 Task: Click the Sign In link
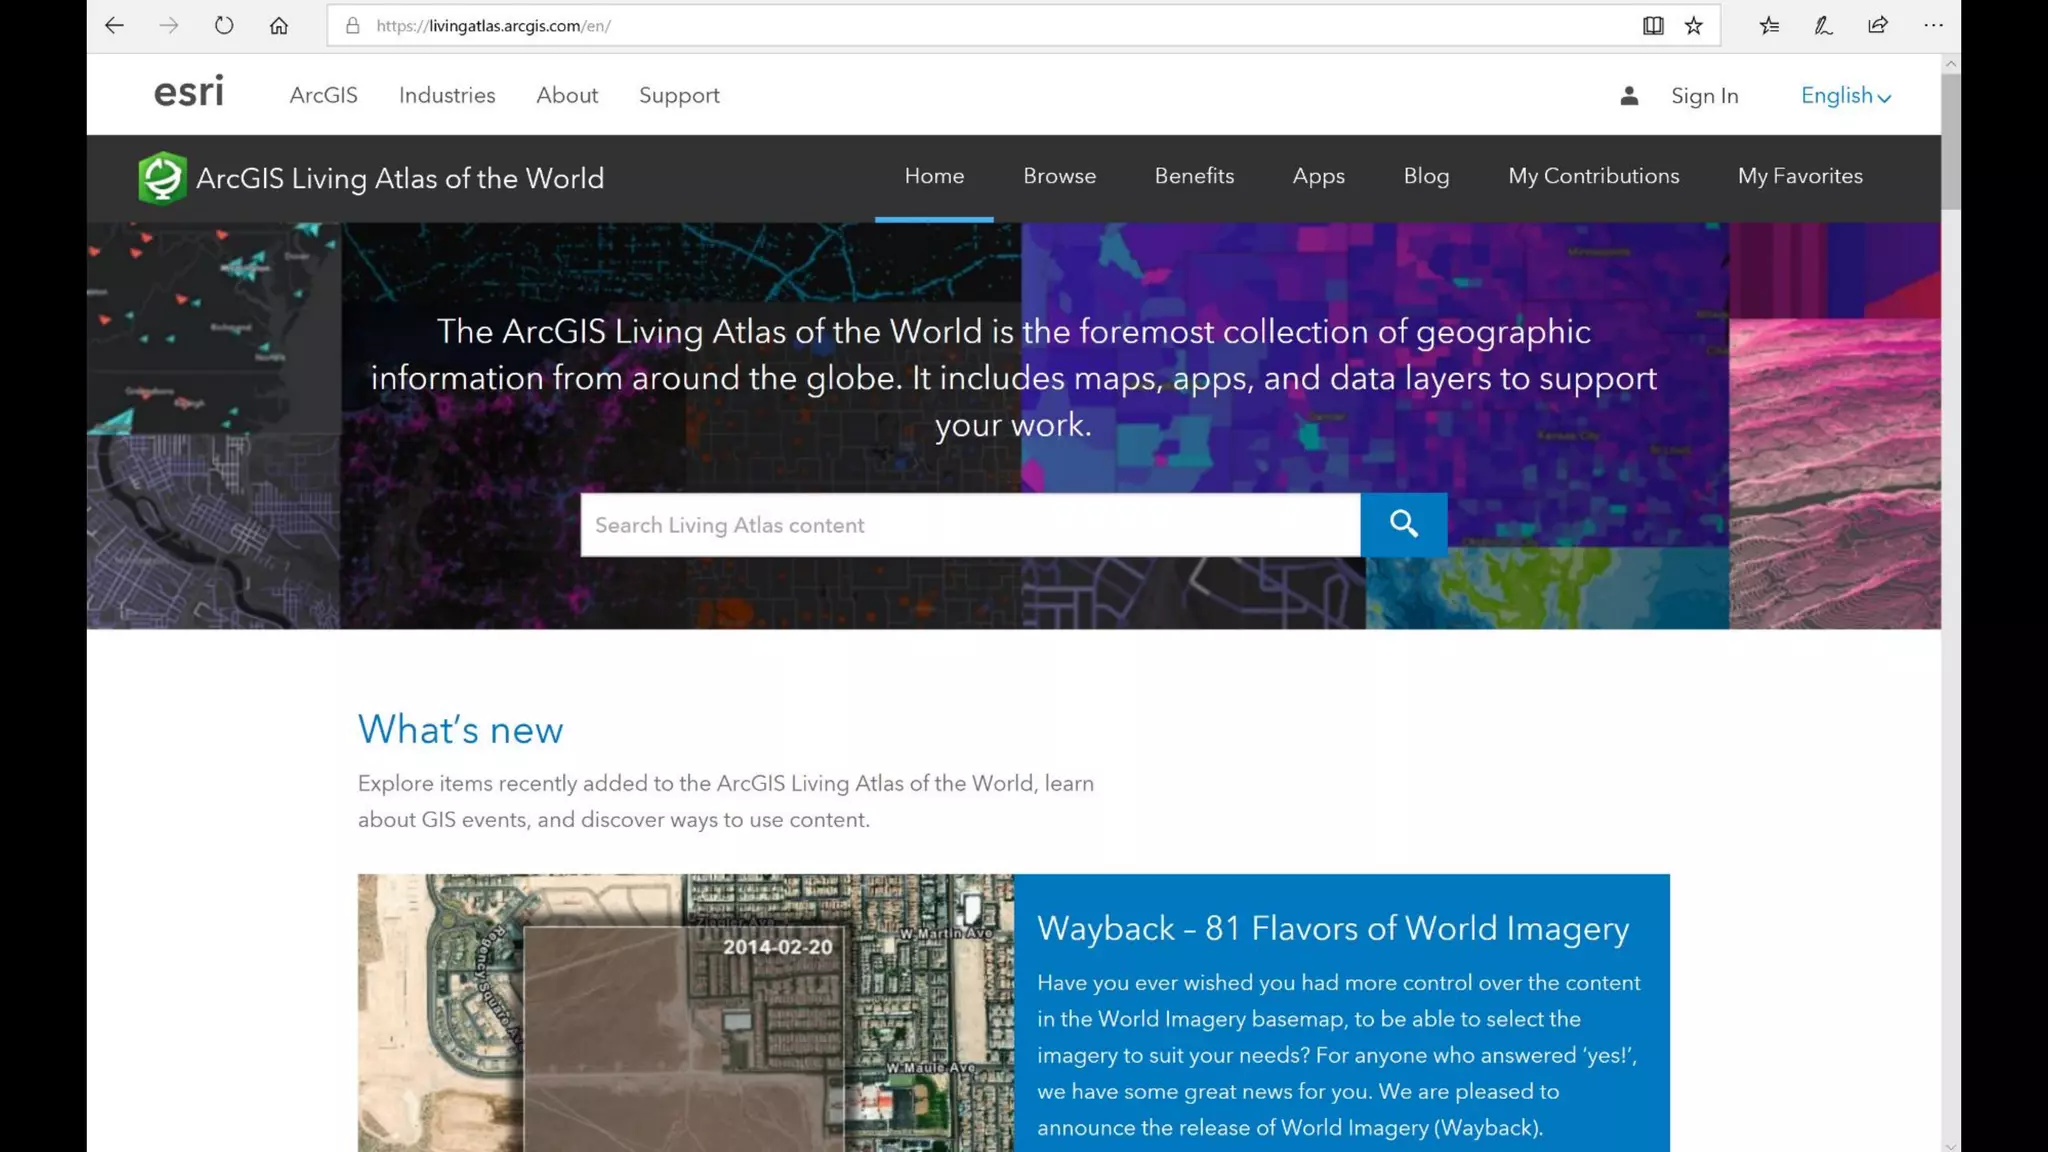tap(1704, 96)
